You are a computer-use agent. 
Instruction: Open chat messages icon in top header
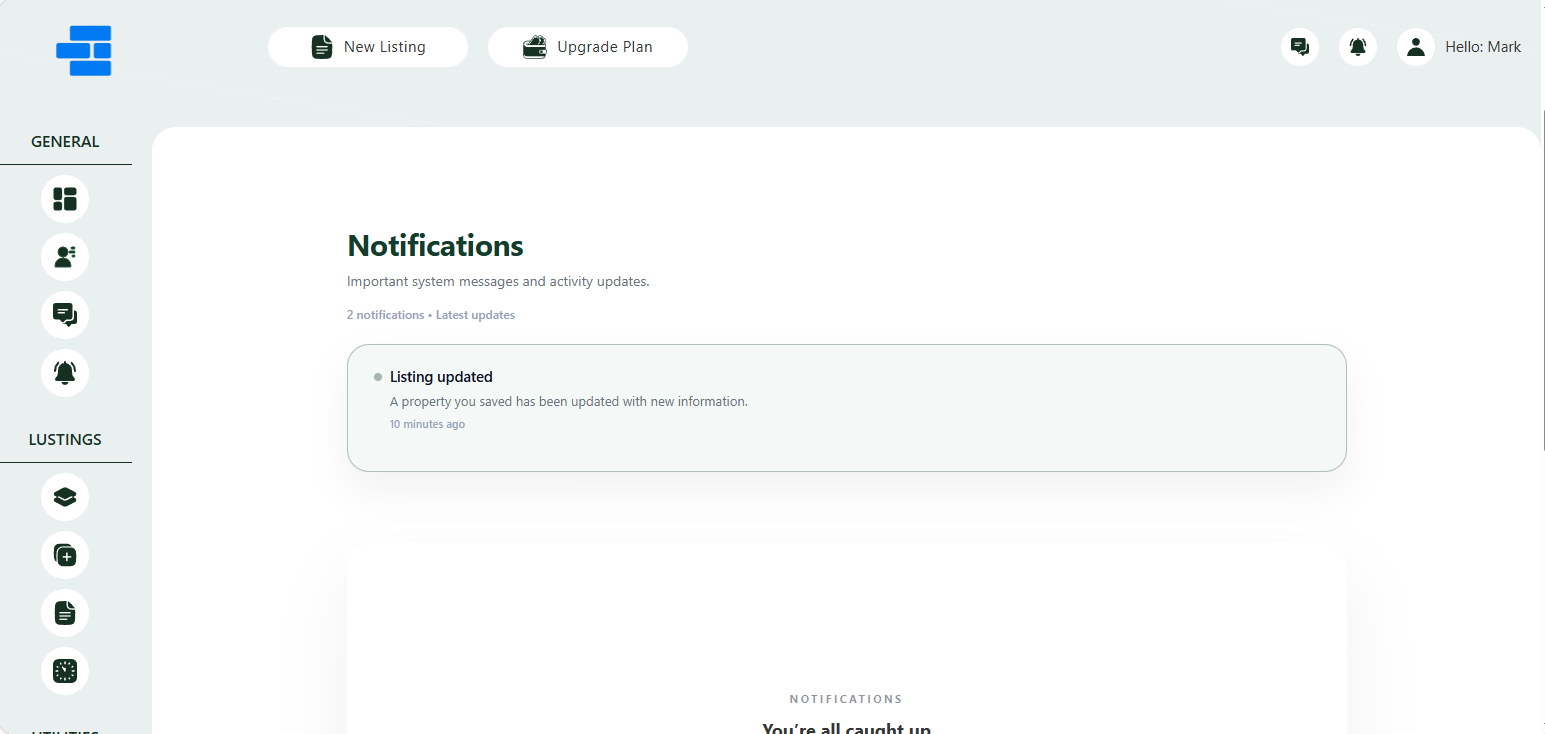point(1299,47)
